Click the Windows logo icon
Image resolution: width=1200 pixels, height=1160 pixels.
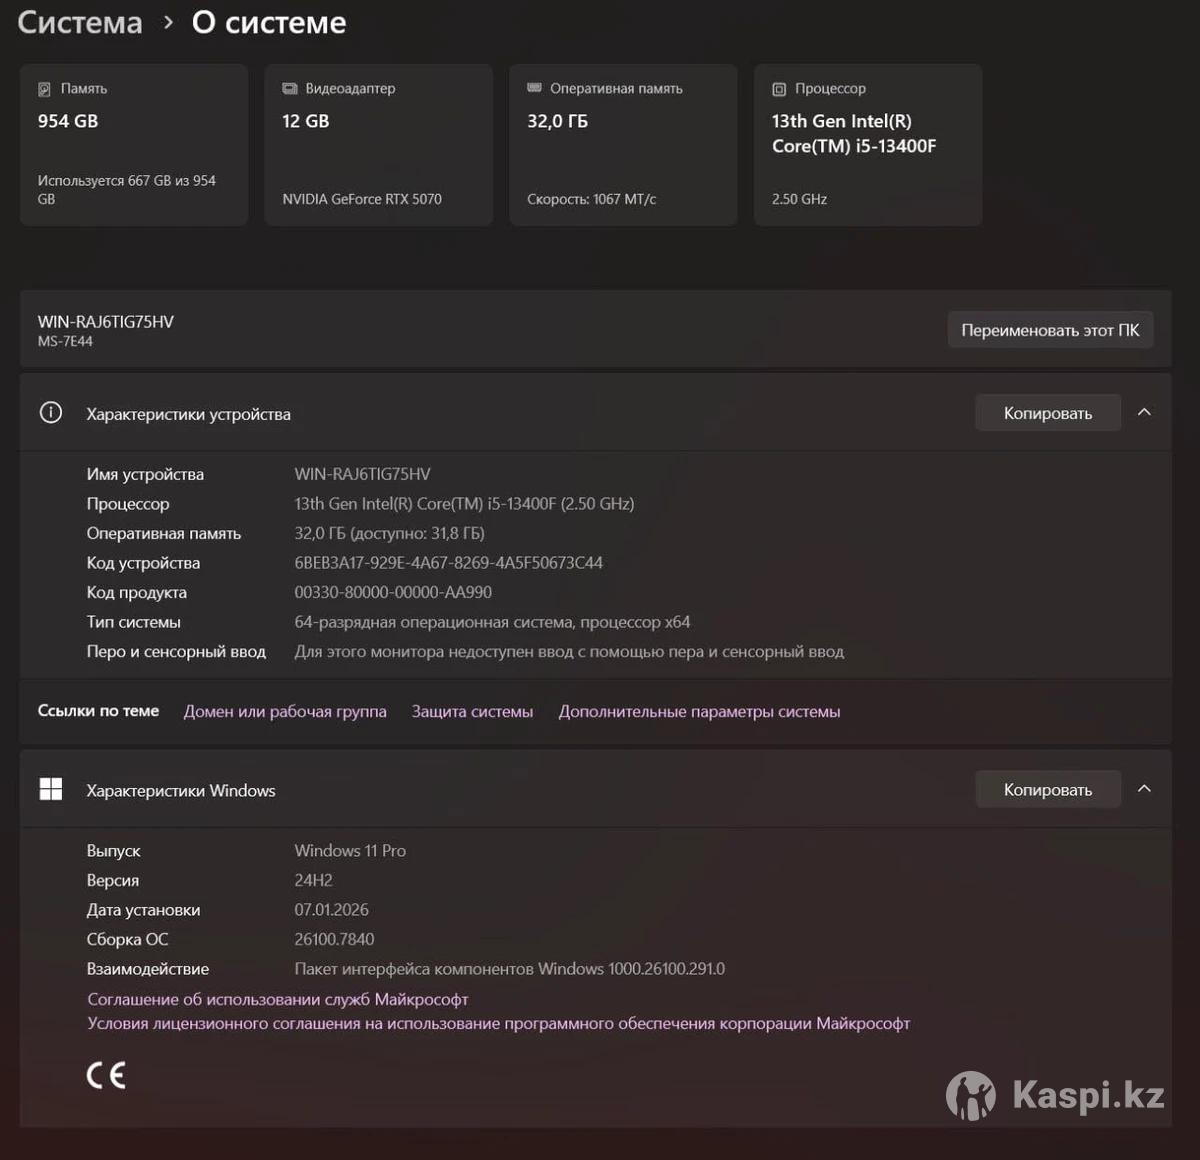[x=51, y=790]
